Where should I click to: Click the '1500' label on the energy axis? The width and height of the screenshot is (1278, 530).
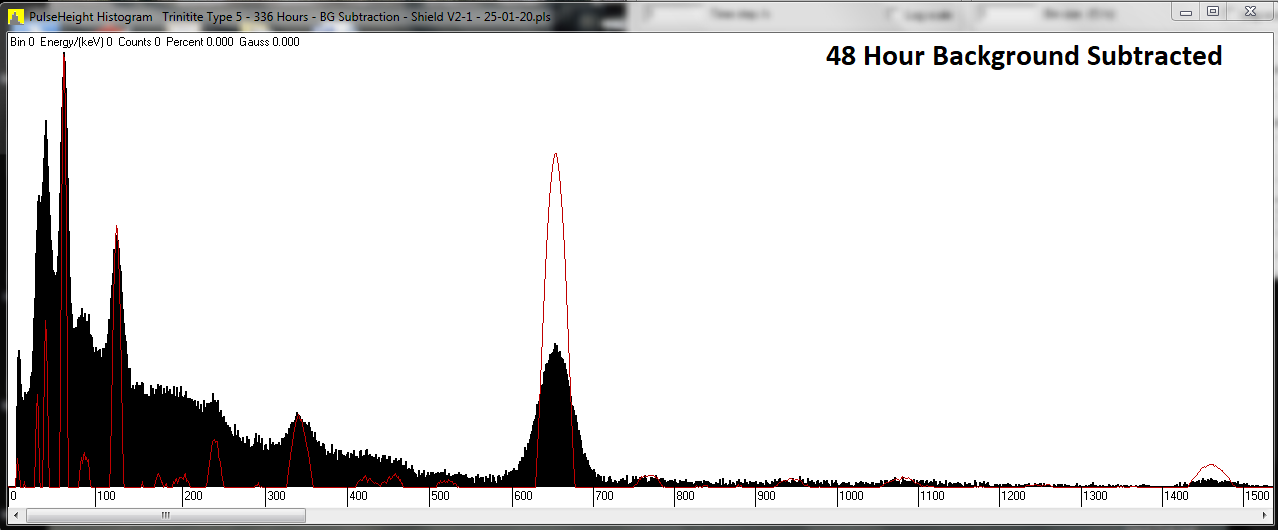(1257, 496)
